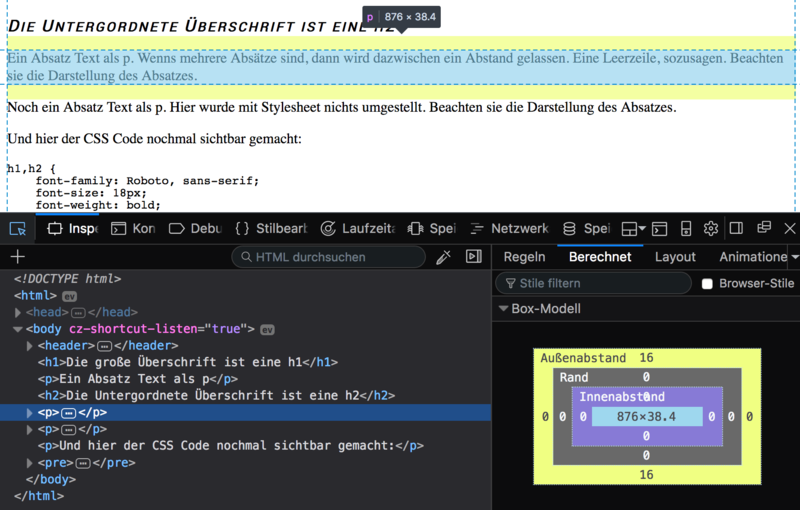
Task: Focus the HTML durchsuchen search field
Action: click(328, 257)
